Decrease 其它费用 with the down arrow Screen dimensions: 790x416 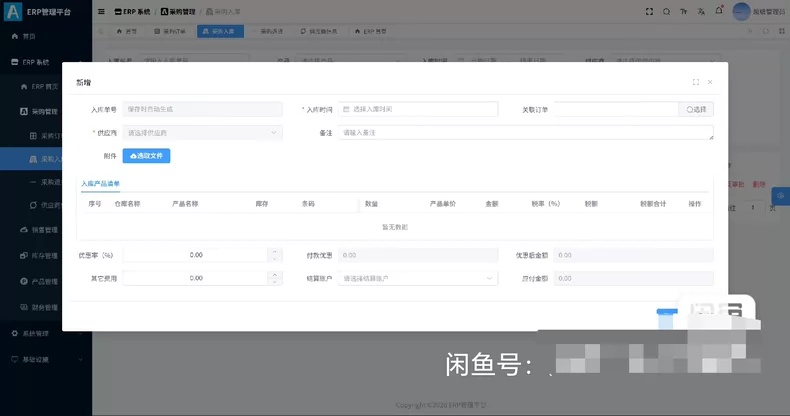pyautogui.click(x=275, y=282)
